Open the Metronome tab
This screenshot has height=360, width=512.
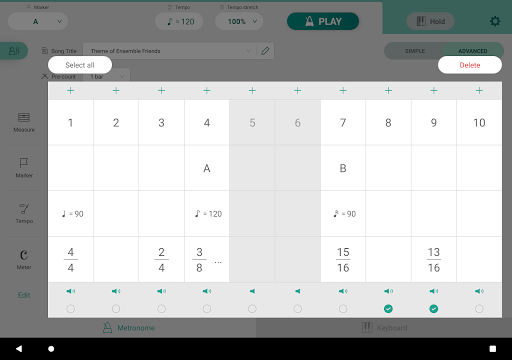(128, 328)
